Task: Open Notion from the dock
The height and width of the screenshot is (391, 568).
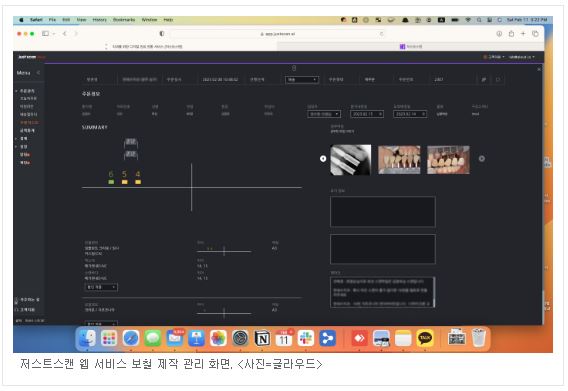Action: (262, 338)
